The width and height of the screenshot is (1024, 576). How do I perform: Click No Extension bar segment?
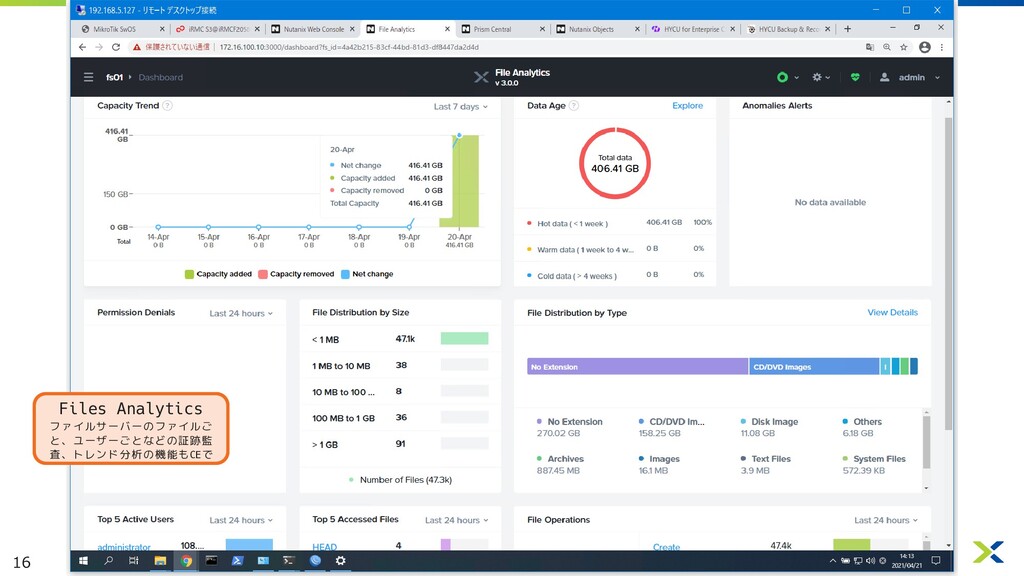(x=637, y=367)
